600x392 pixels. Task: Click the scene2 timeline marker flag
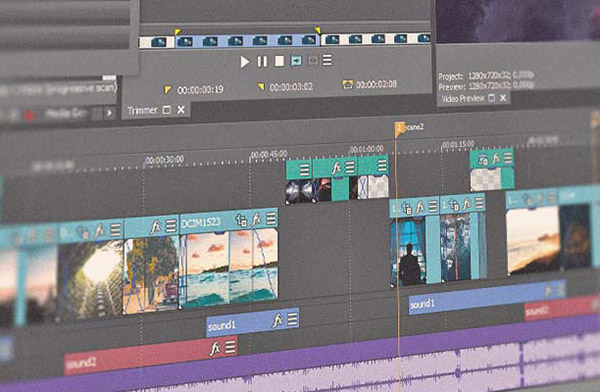coord(399,129)
